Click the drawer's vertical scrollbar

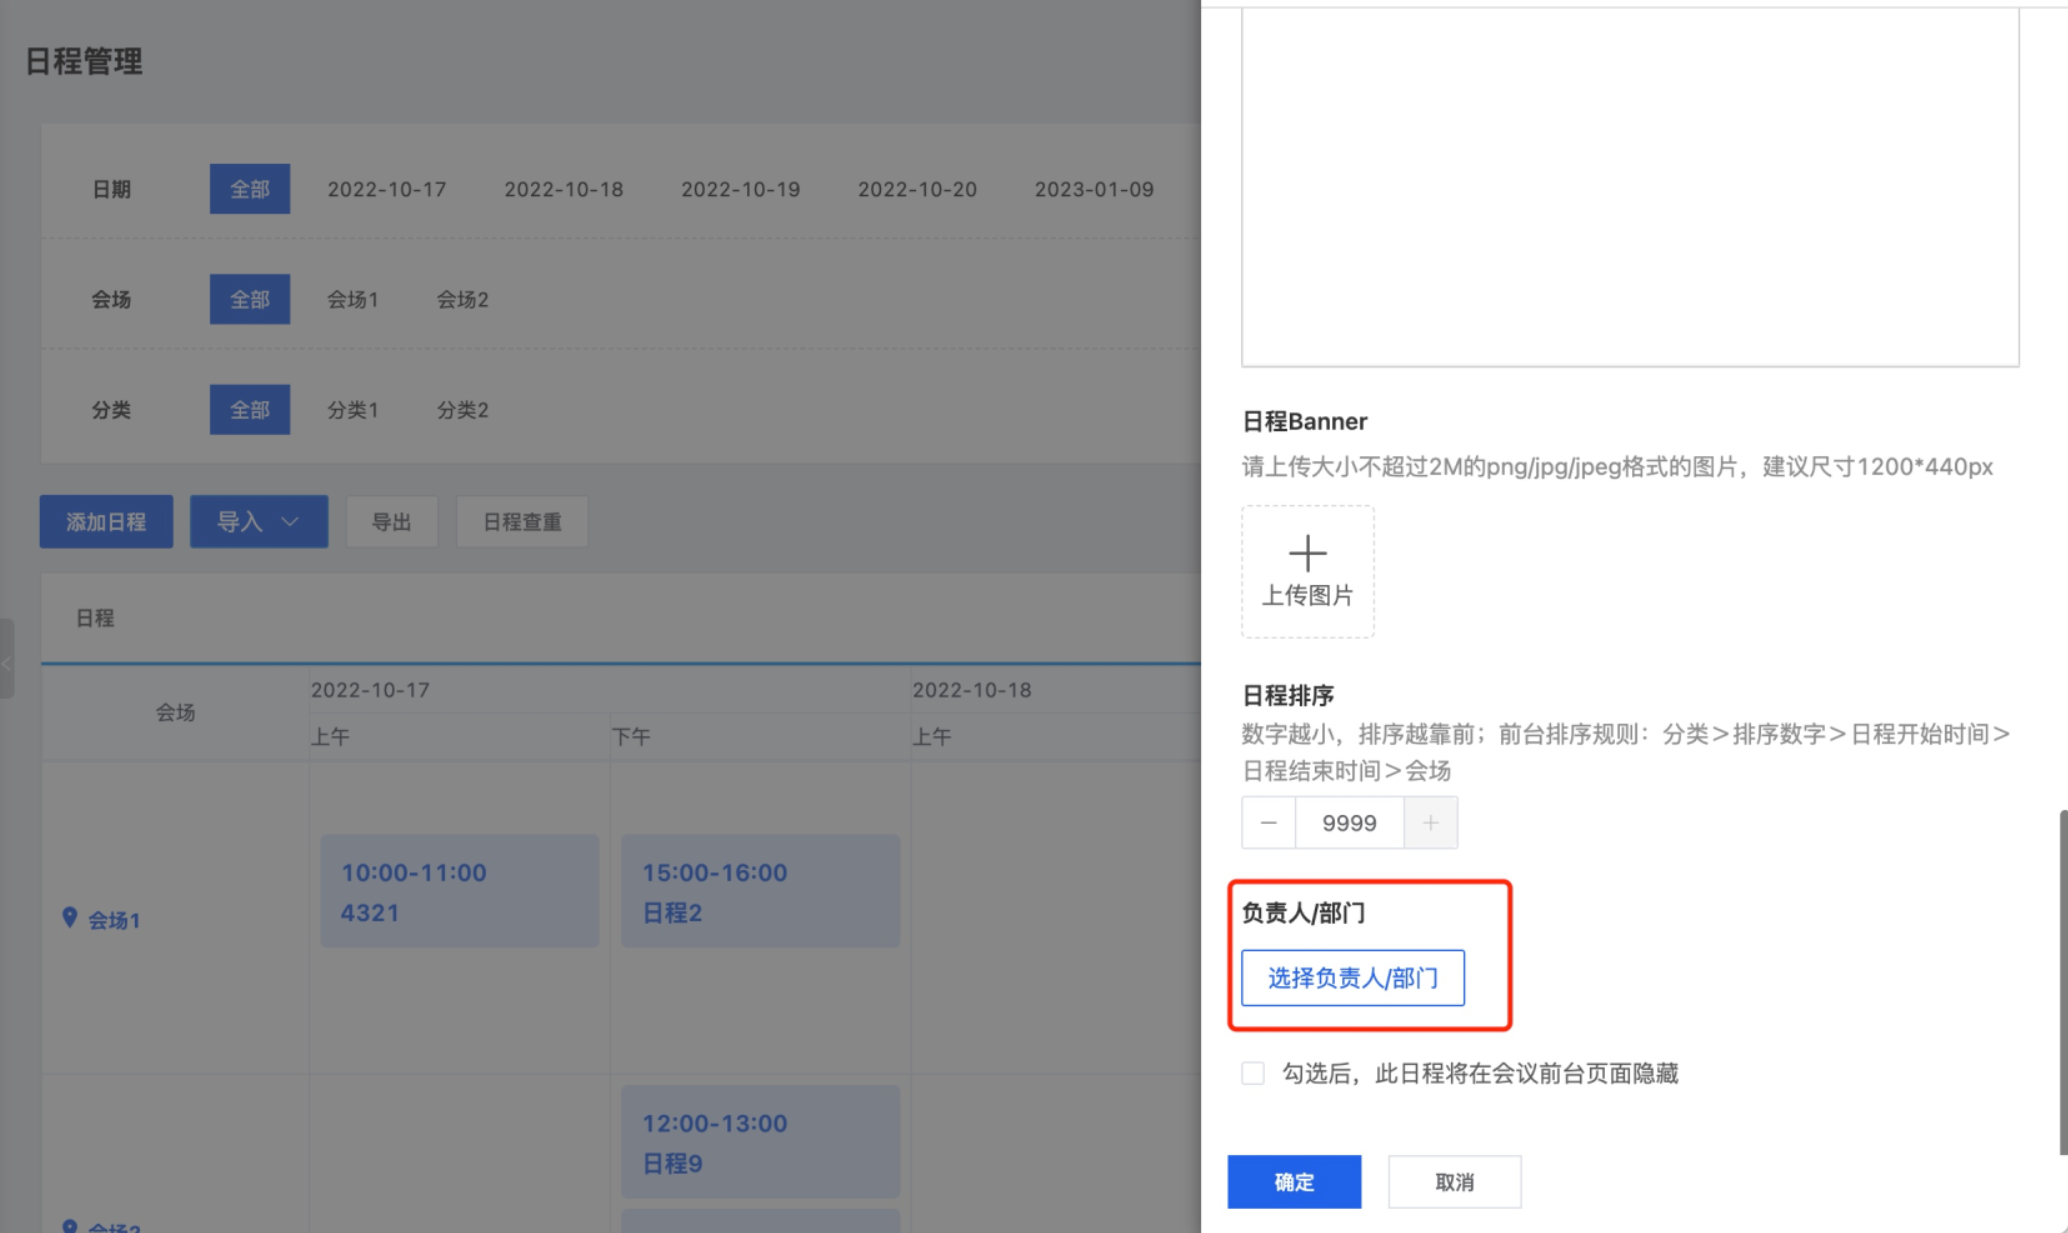click(x=2063, y=982)
